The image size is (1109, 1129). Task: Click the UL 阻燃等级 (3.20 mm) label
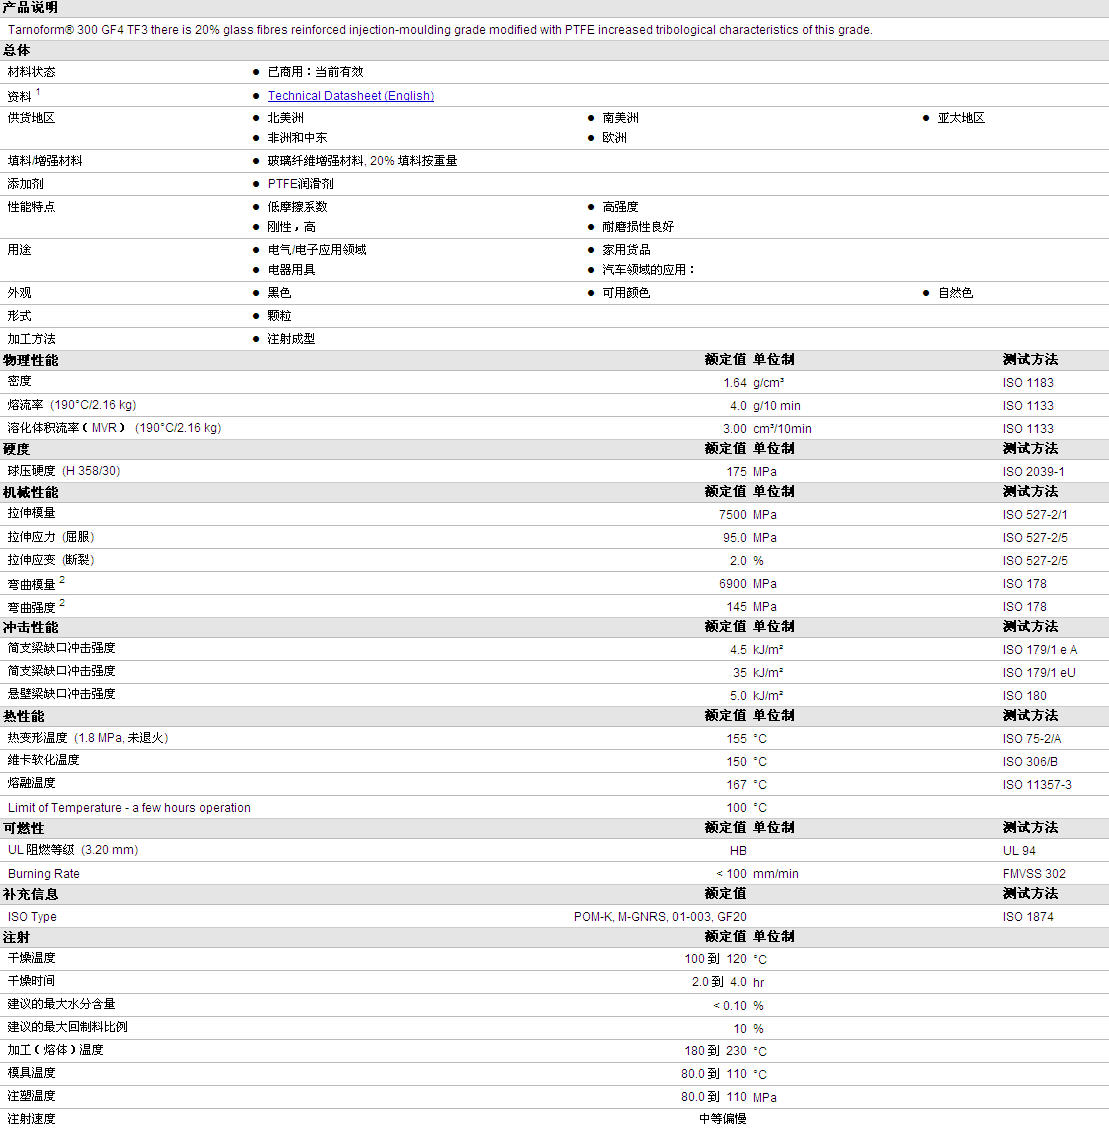coord(73,851)
